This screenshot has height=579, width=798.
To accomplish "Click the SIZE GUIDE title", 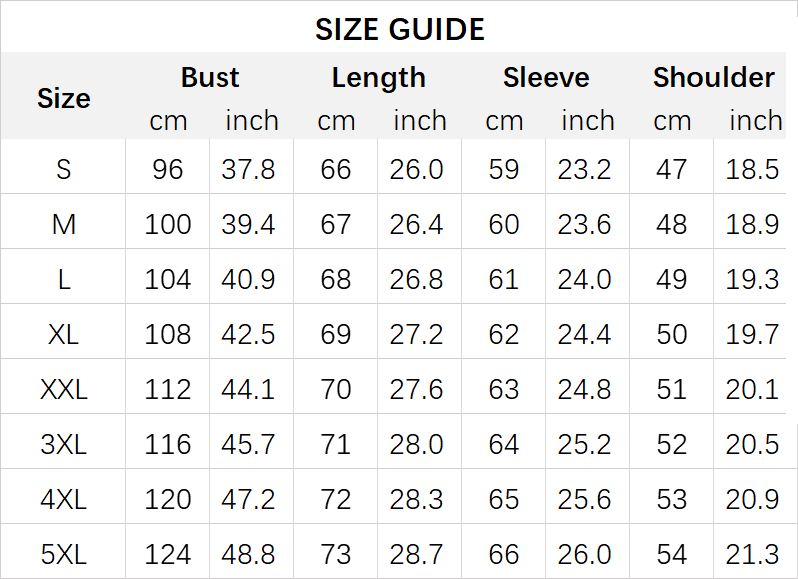I will [399, 30].
